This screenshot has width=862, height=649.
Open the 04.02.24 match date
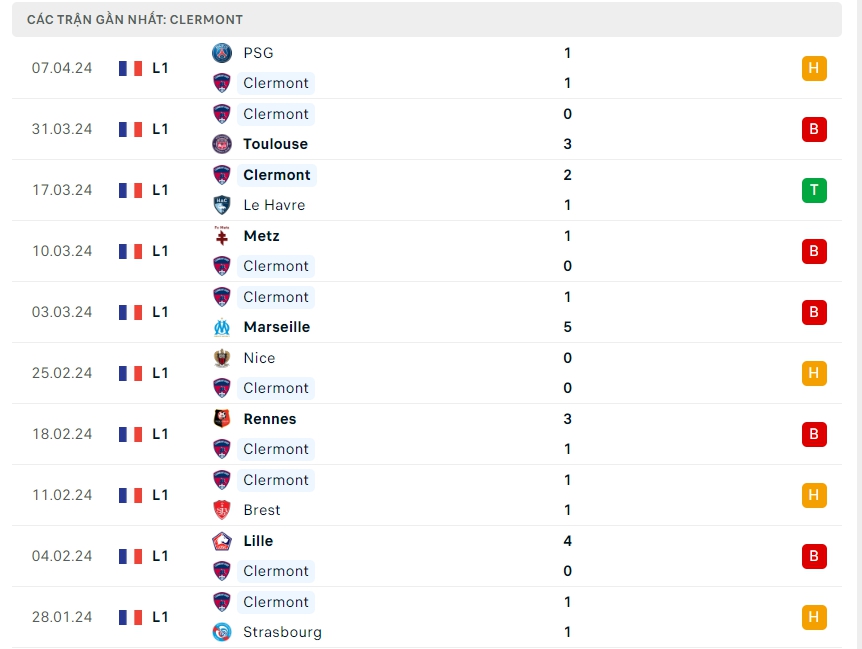pyautogui.click(x=62, y=556)
